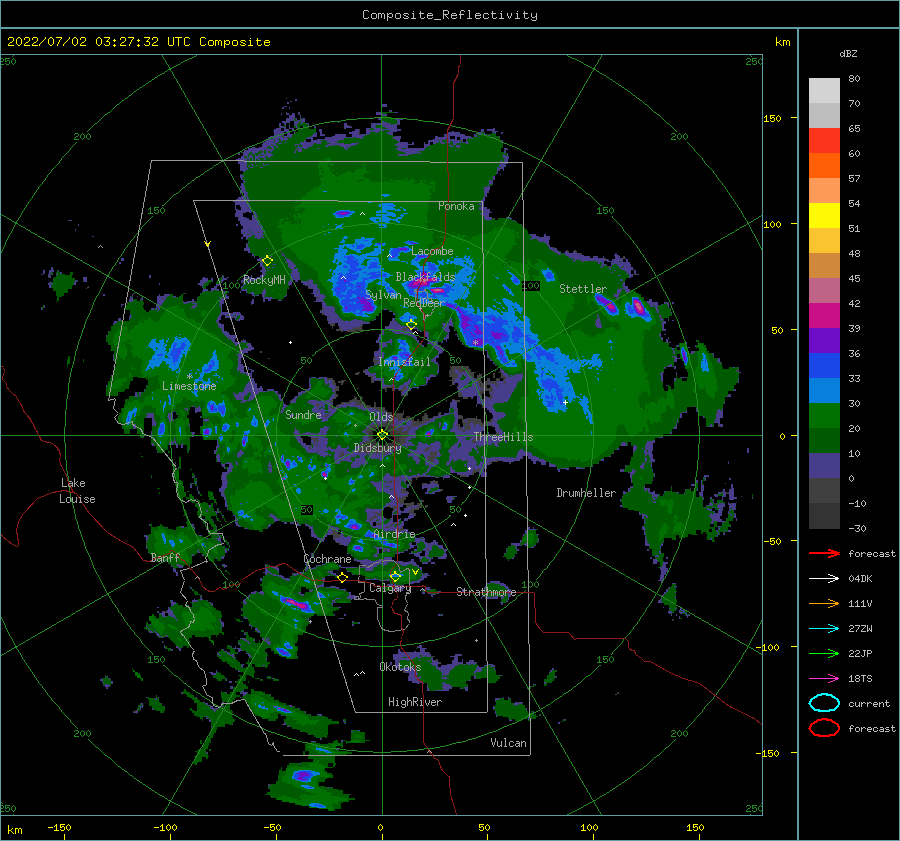Click the Lacombe town label

point(432,251)
